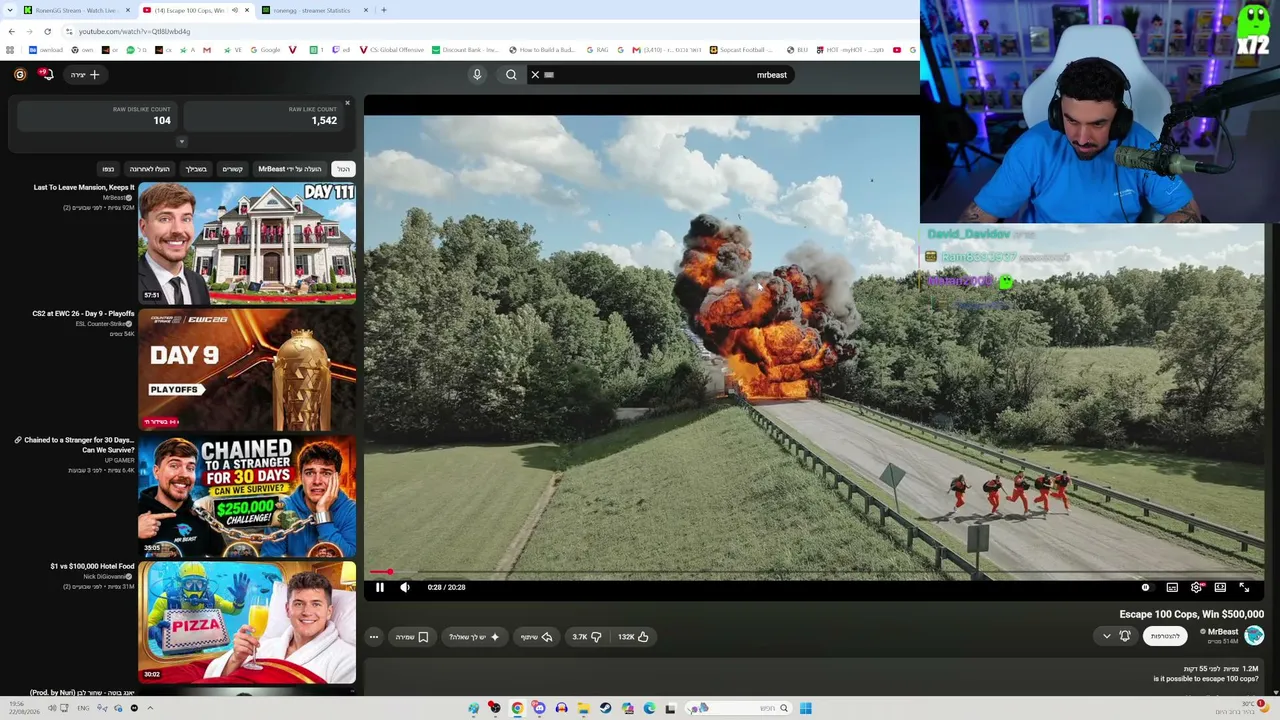Enter fullscreen video mode
The image size is (1280, 720).
pyautogui.click(x=1244, y=587)
